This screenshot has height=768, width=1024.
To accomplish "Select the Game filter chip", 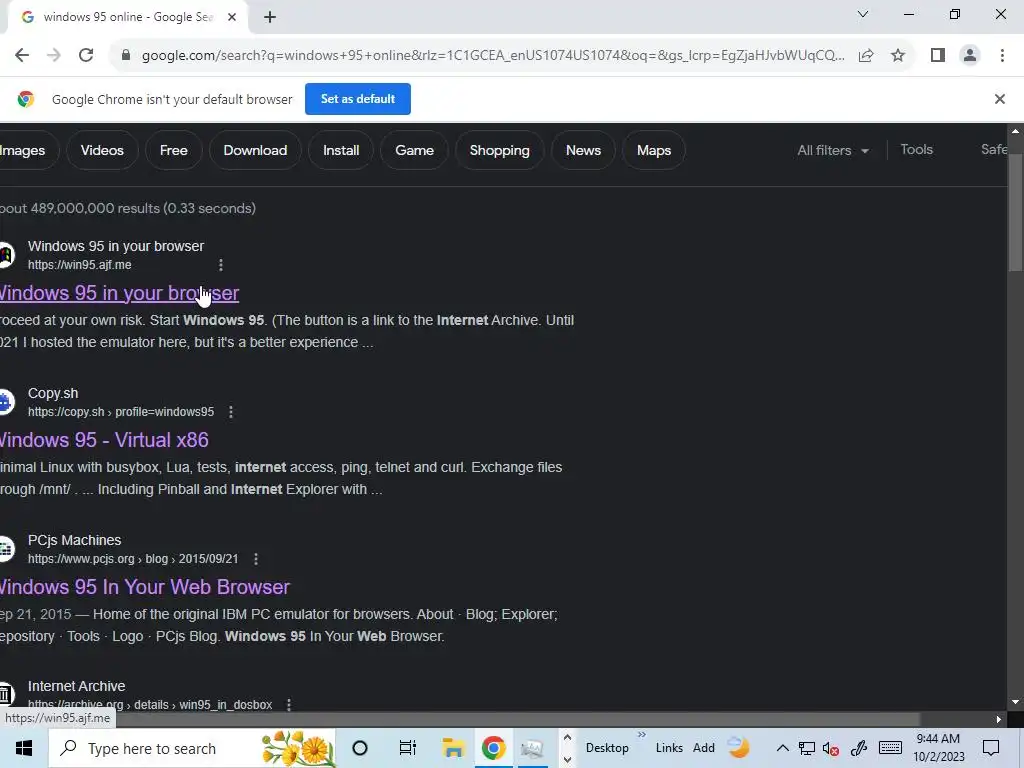I will point(414,150).
